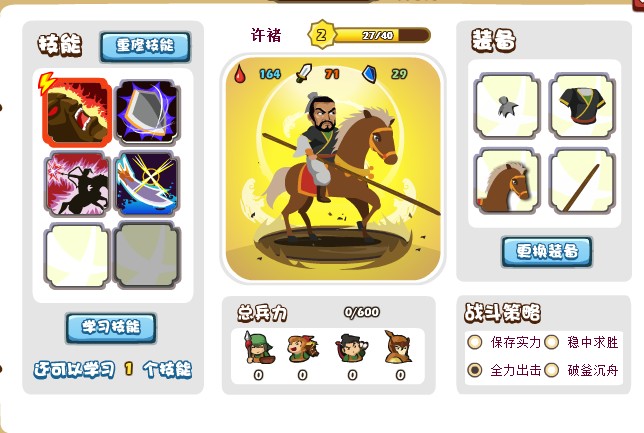Select the mounted archer skill icon
The width and height of the screenshot is (644, 433).
[x=77, y=184]
